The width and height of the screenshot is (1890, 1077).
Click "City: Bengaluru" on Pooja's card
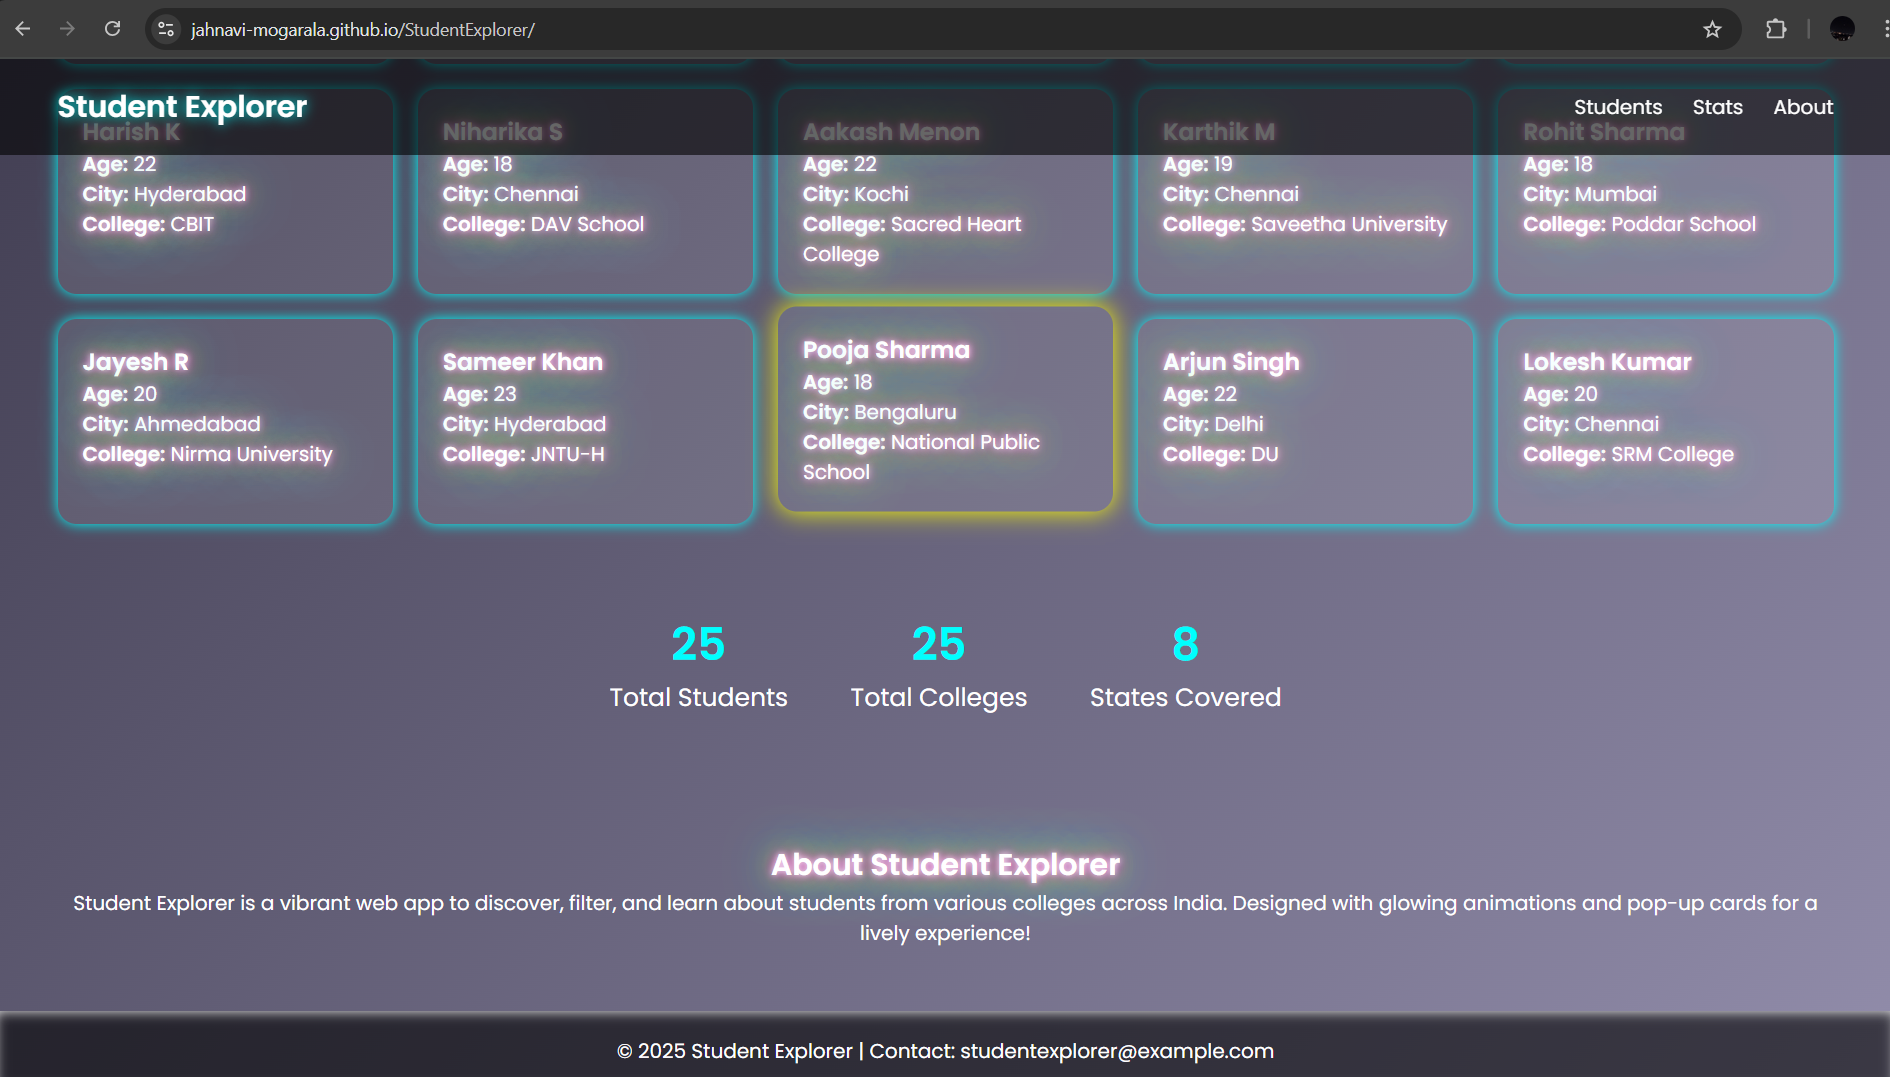[x=879, y=412]
